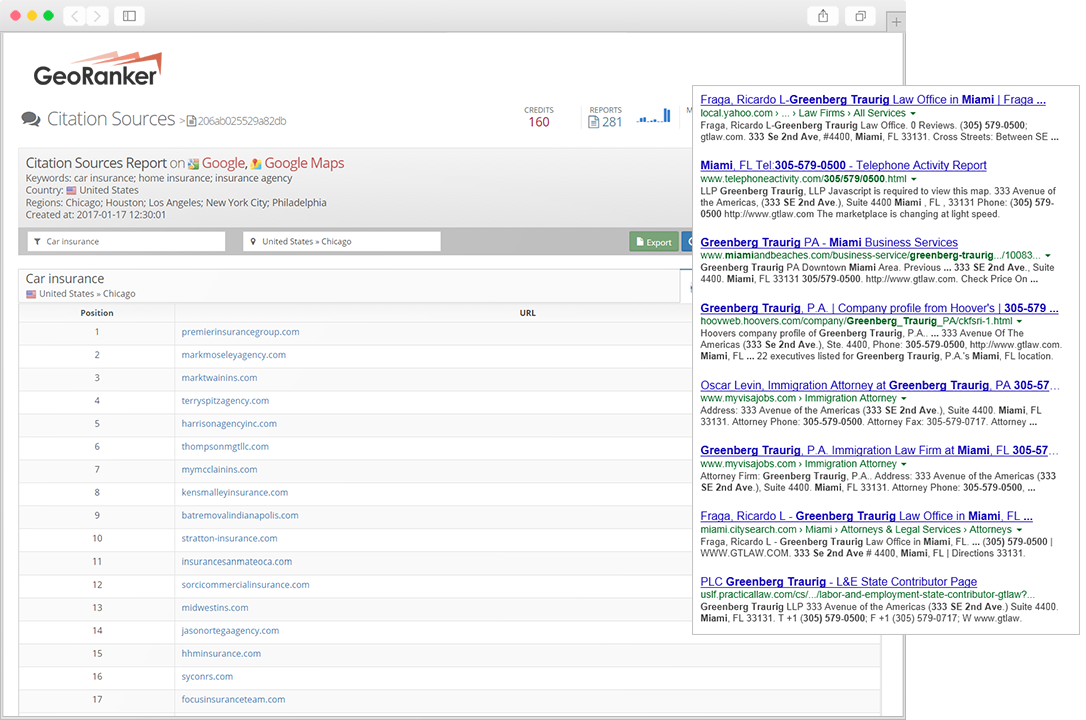Open midwestins.com link

[x=215, y=608]
